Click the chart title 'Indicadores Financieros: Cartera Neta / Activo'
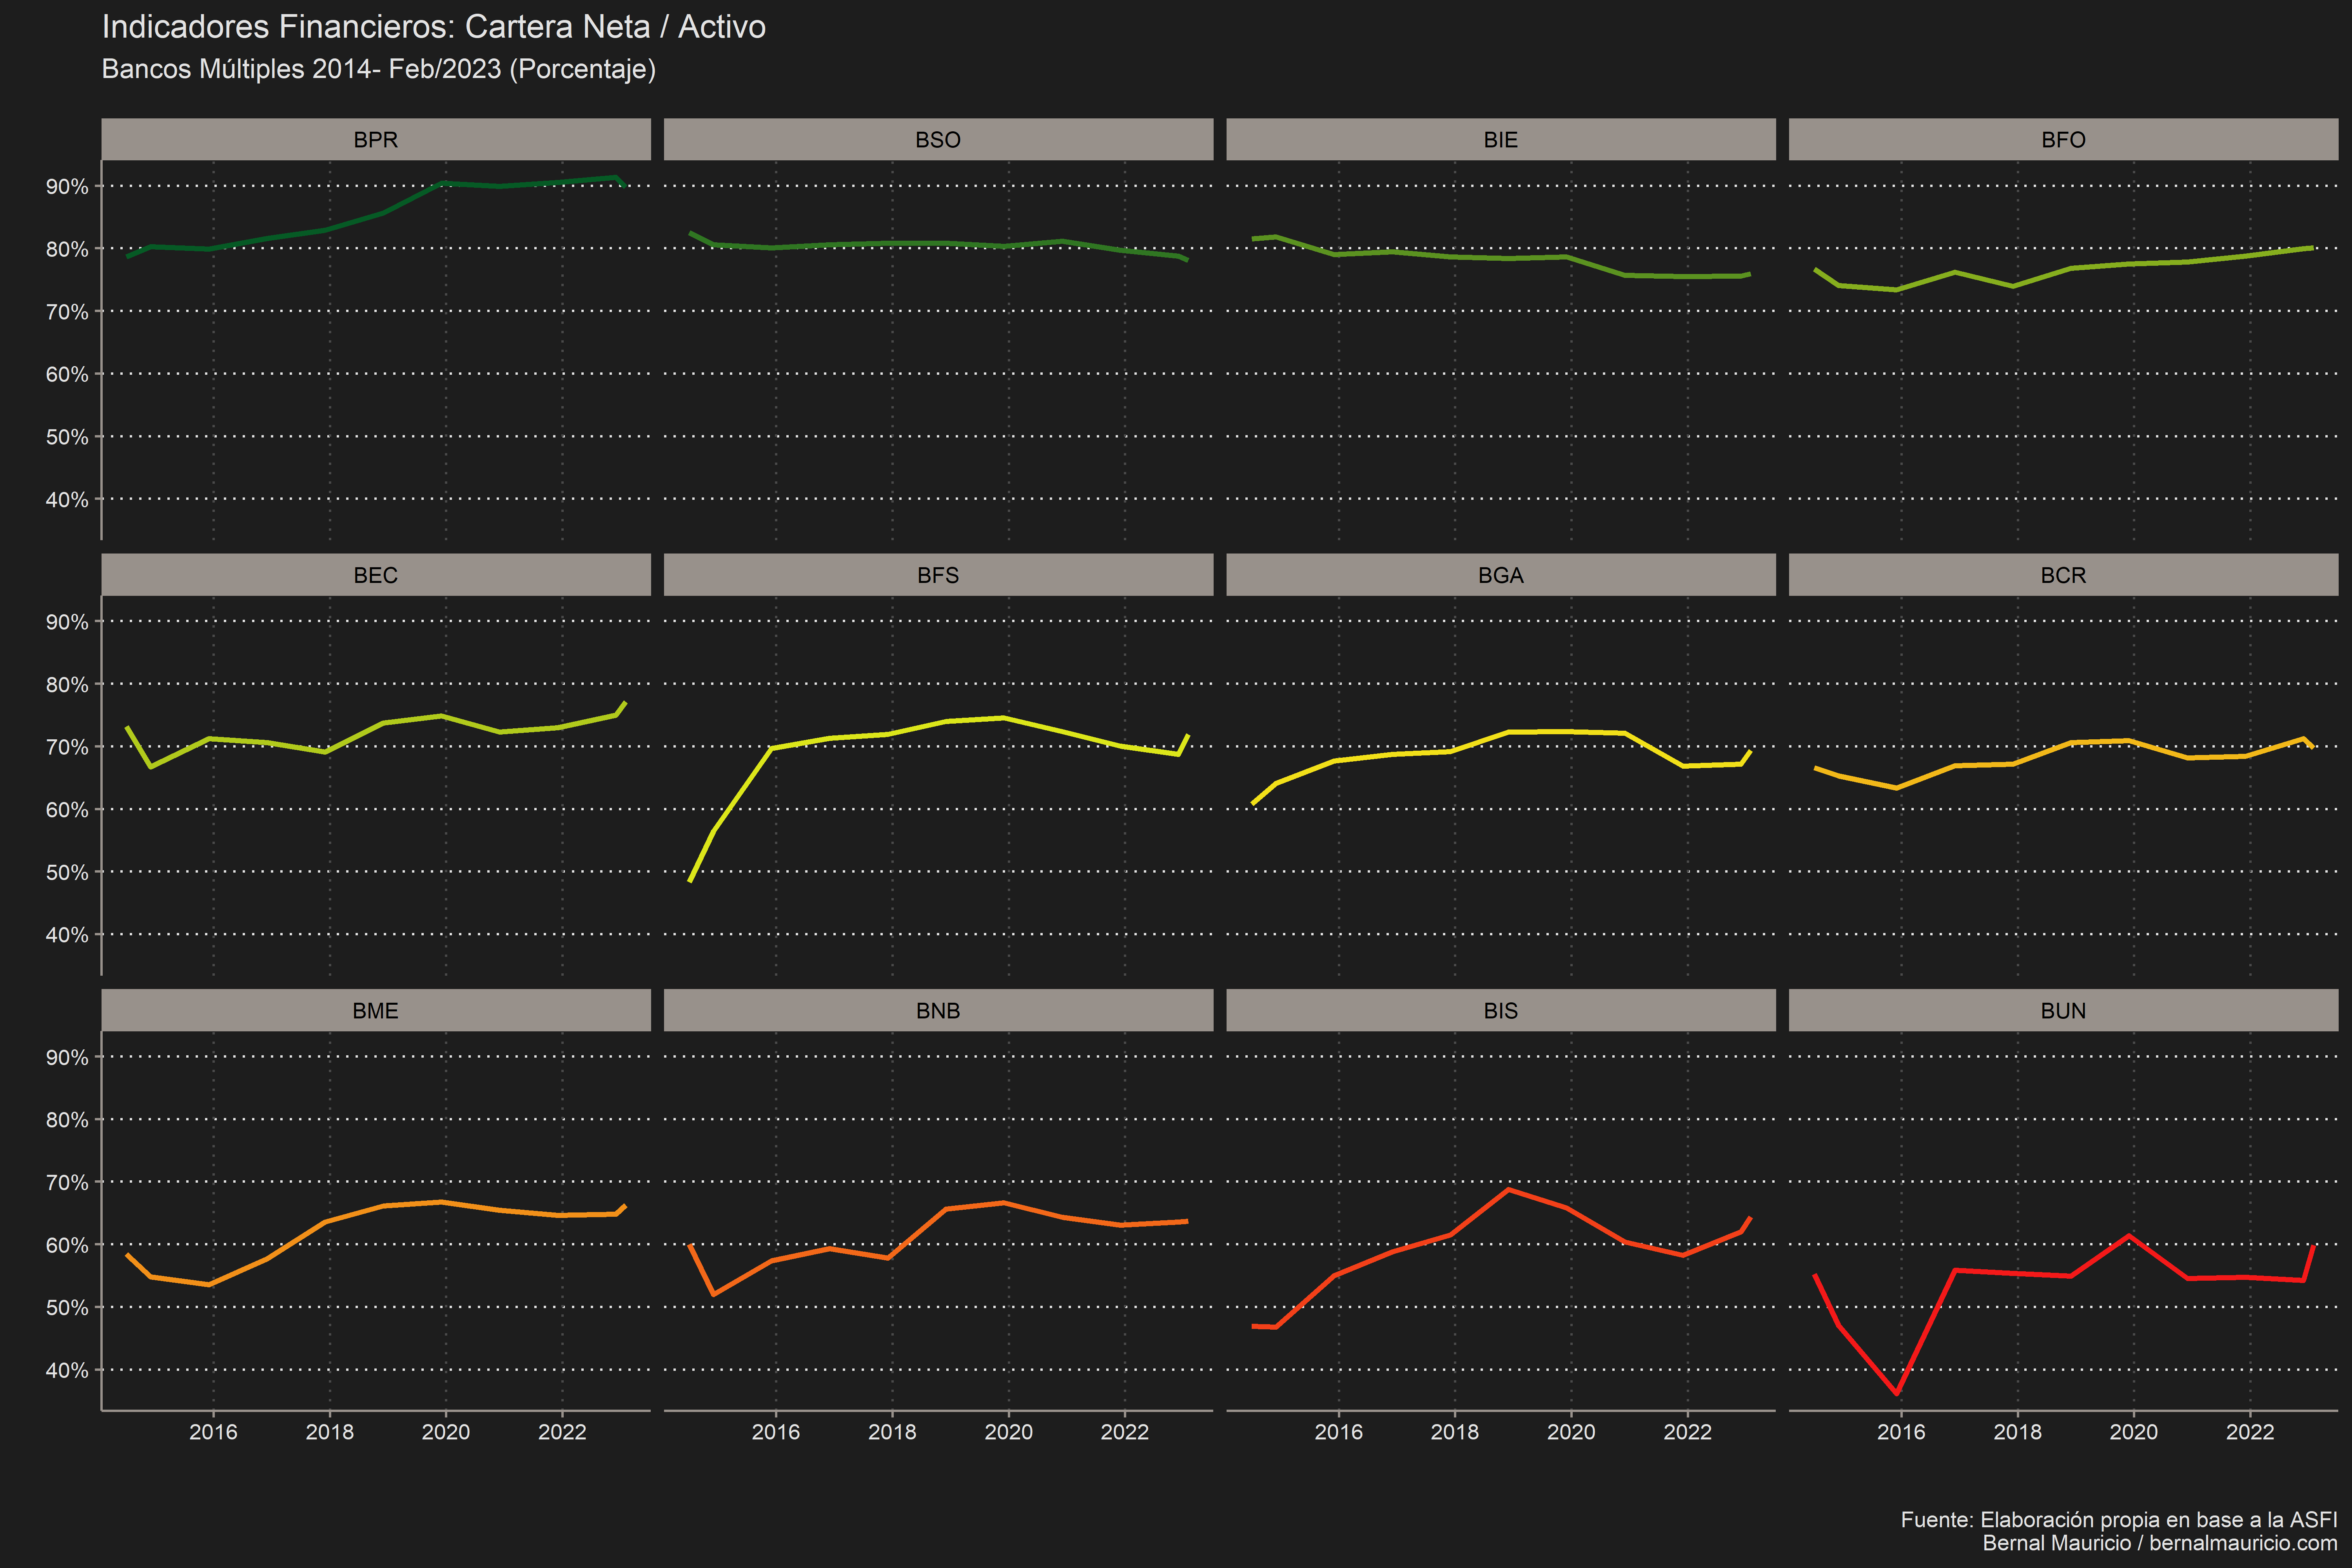Screen dimensions: 2352x1568 (434, 27)
